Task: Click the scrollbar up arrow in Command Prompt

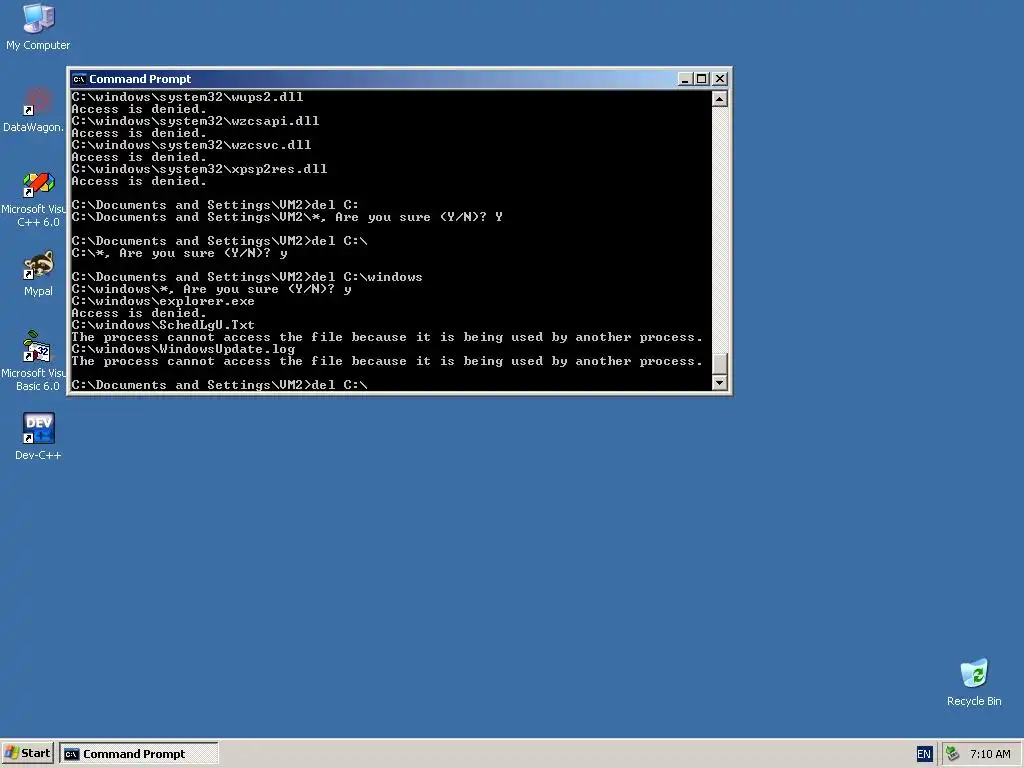Action: pos(719,99)
